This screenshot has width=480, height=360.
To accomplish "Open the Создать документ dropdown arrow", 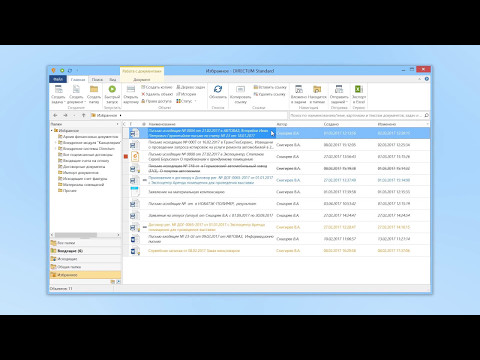I will point(85,102).
